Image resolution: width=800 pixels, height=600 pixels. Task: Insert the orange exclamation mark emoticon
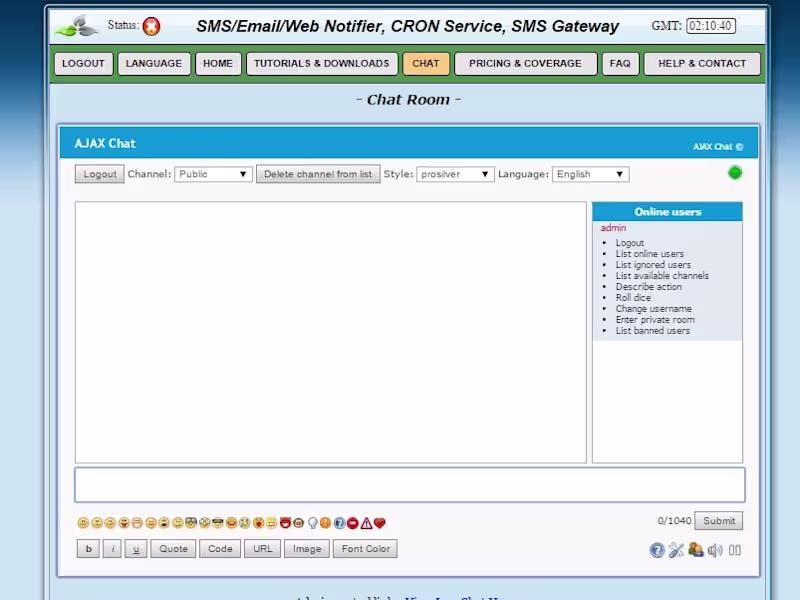pyautogui.click(x=326, y=523)
